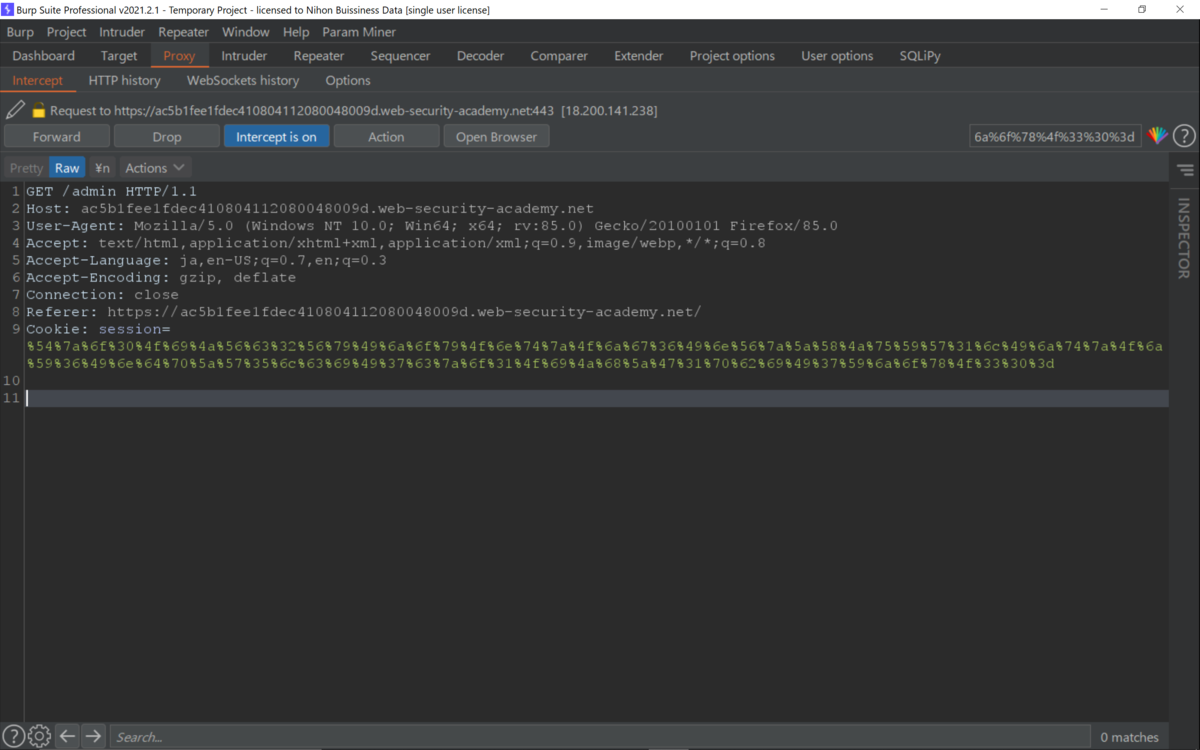Open the Help menu

[296, 32]
